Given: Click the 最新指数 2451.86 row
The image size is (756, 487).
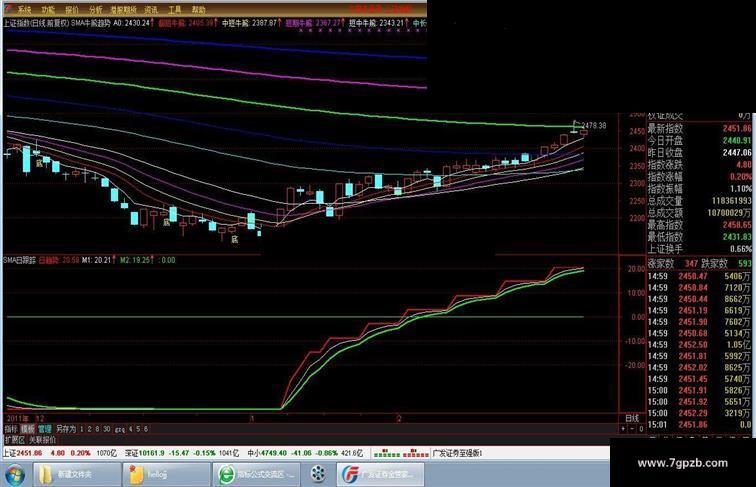Looking at the screenshot, I should (x=699, y=128).
